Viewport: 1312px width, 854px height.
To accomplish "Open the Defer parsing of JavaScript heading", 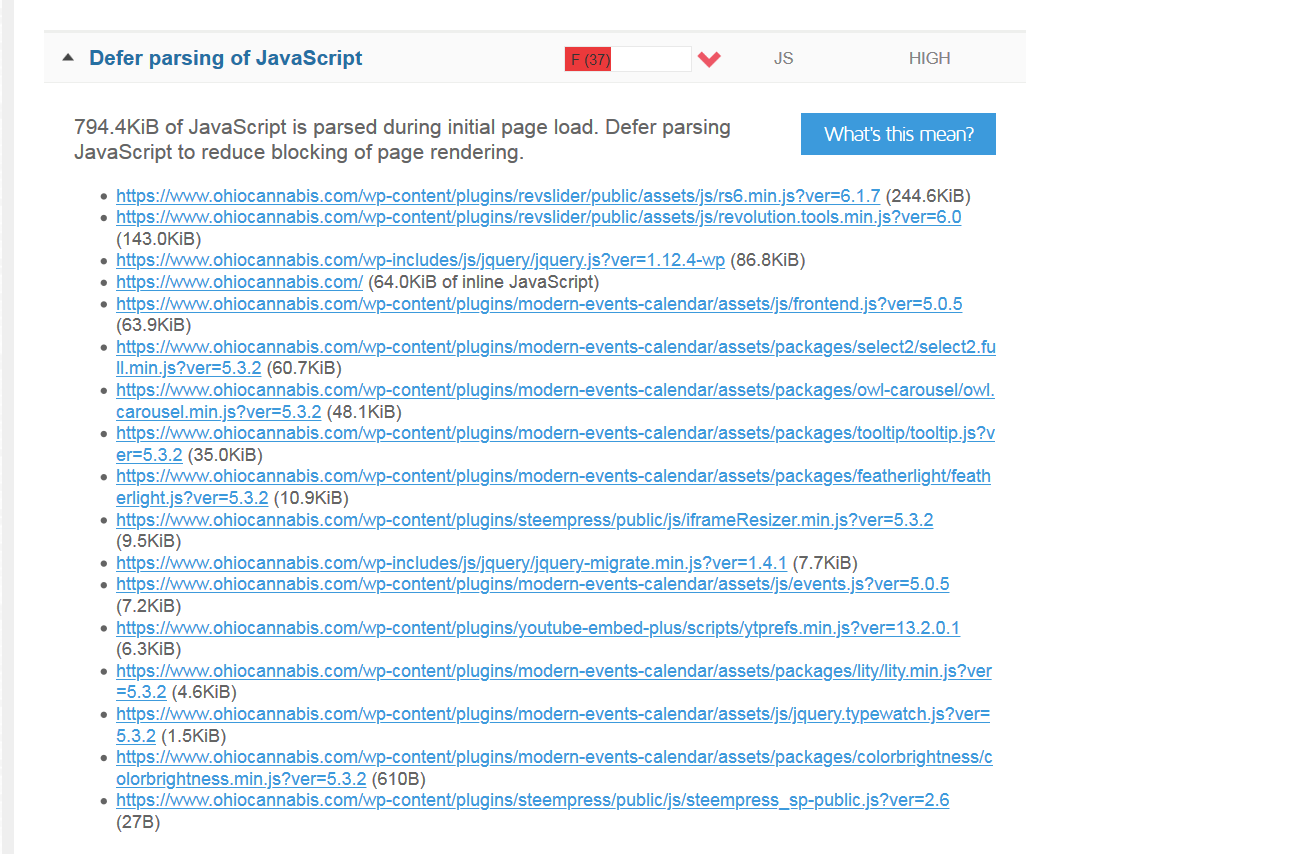I will click(x=226, y=58).
